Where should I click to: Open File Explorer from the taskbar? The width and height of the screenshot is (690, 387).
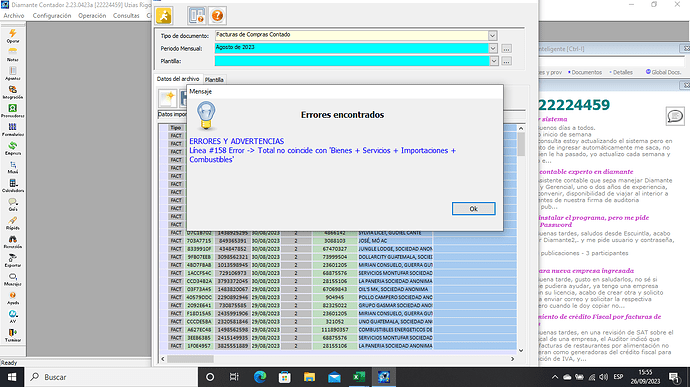point(309,377)
